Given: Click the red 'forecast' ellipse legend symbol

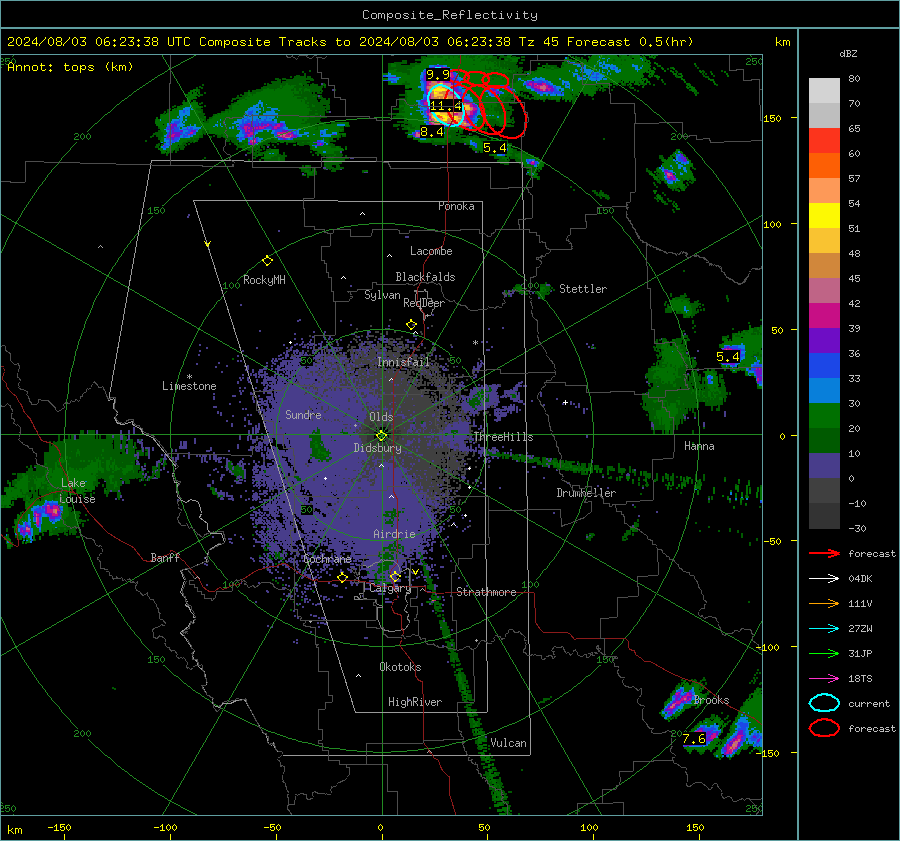Looking at the screenshot, I should (x=824, y=728).
